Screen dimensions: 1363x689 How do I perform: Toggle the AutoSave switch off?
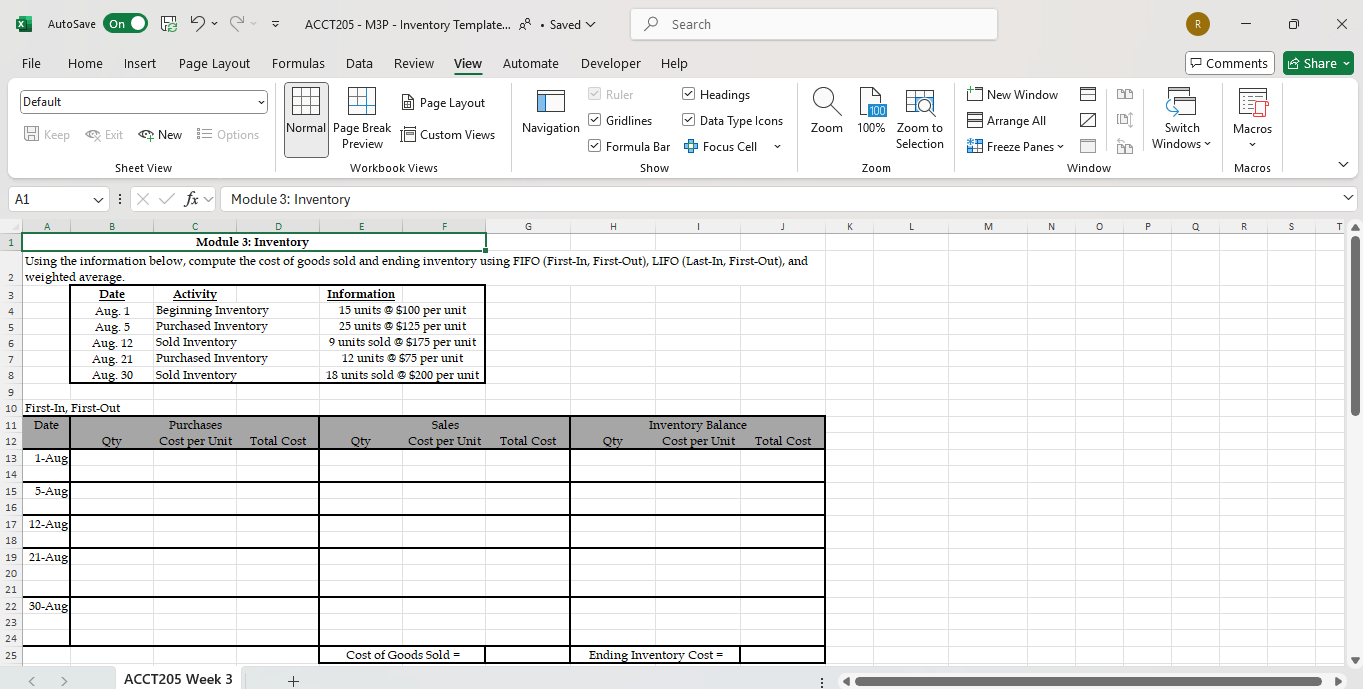pyautogui.click(x=125, y=24)
